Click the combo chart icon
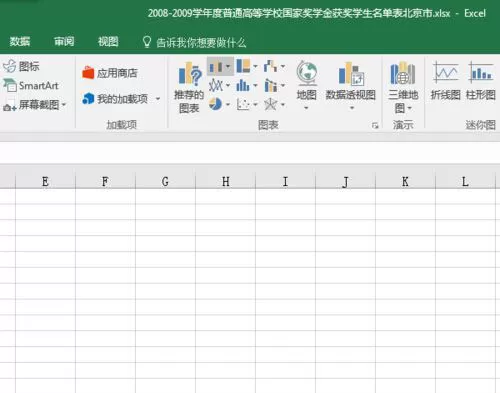 pos(270,86)
